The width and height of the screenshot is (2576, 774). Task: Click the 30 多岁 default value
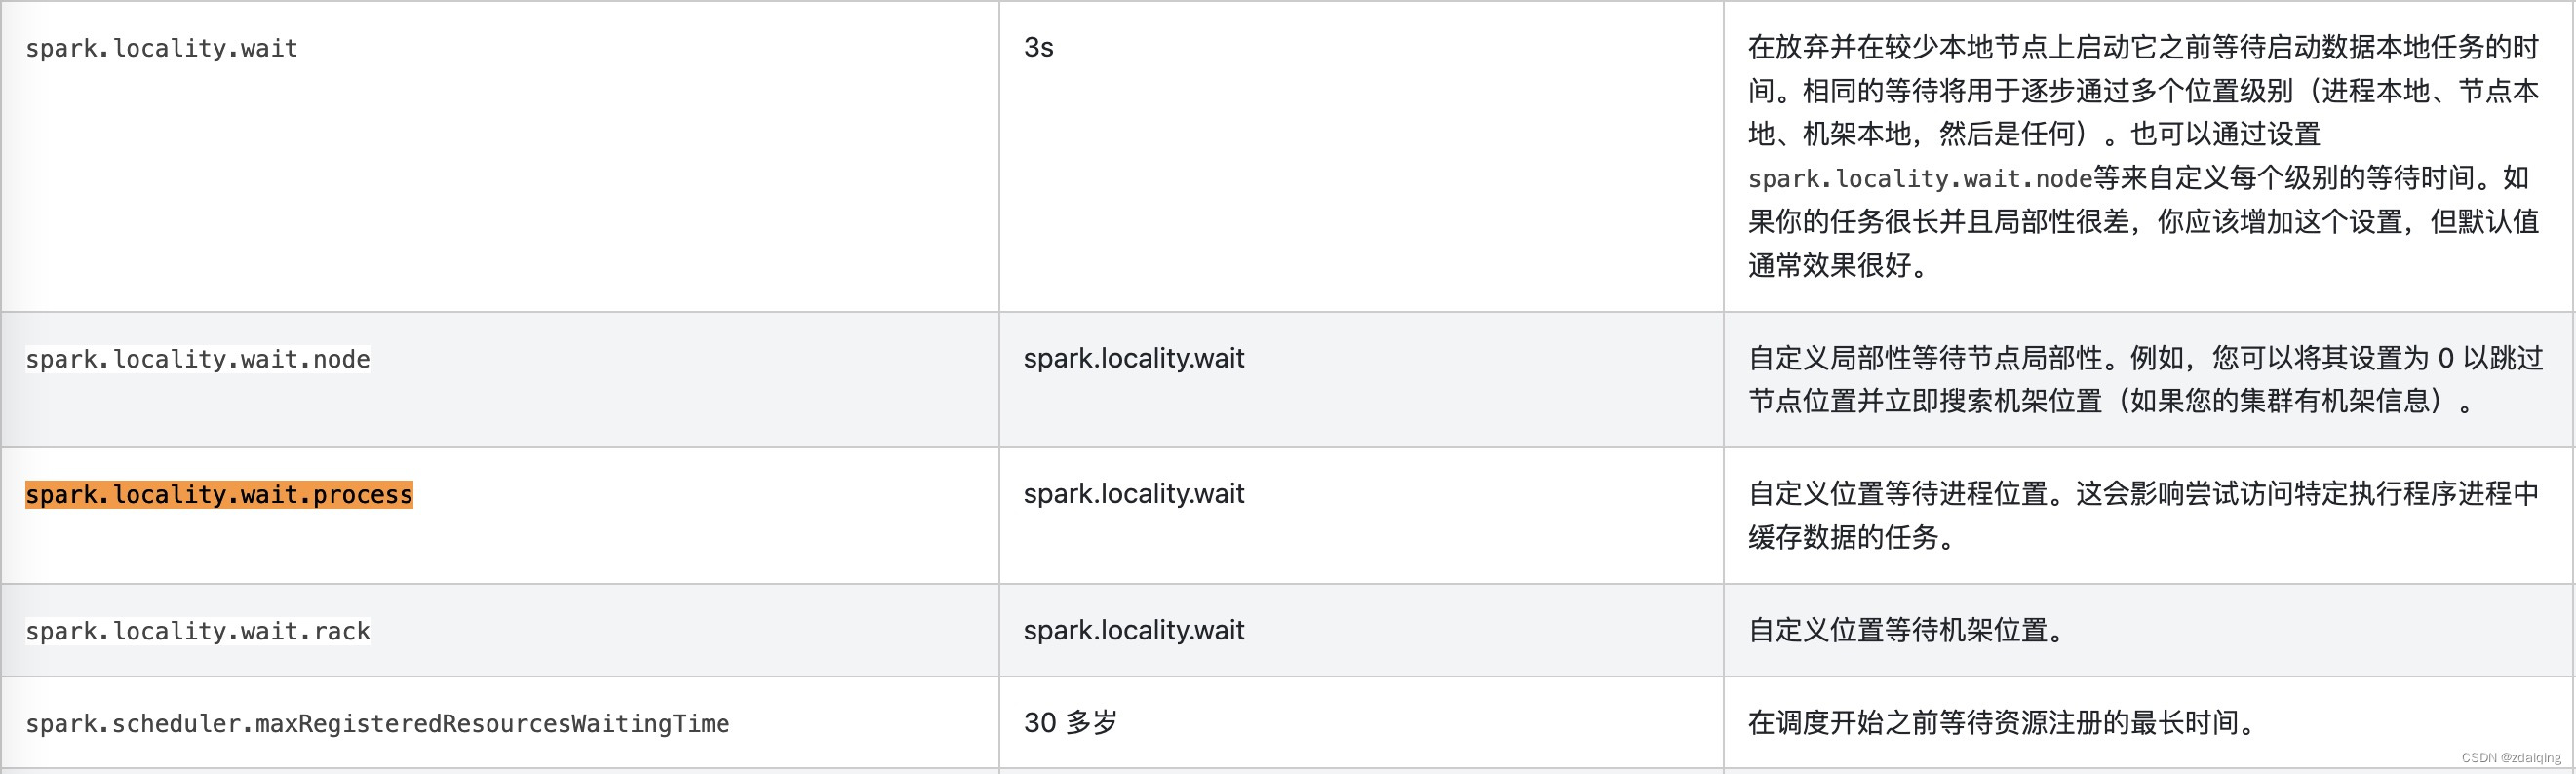pyautogui.click(x=1070, y=722)
